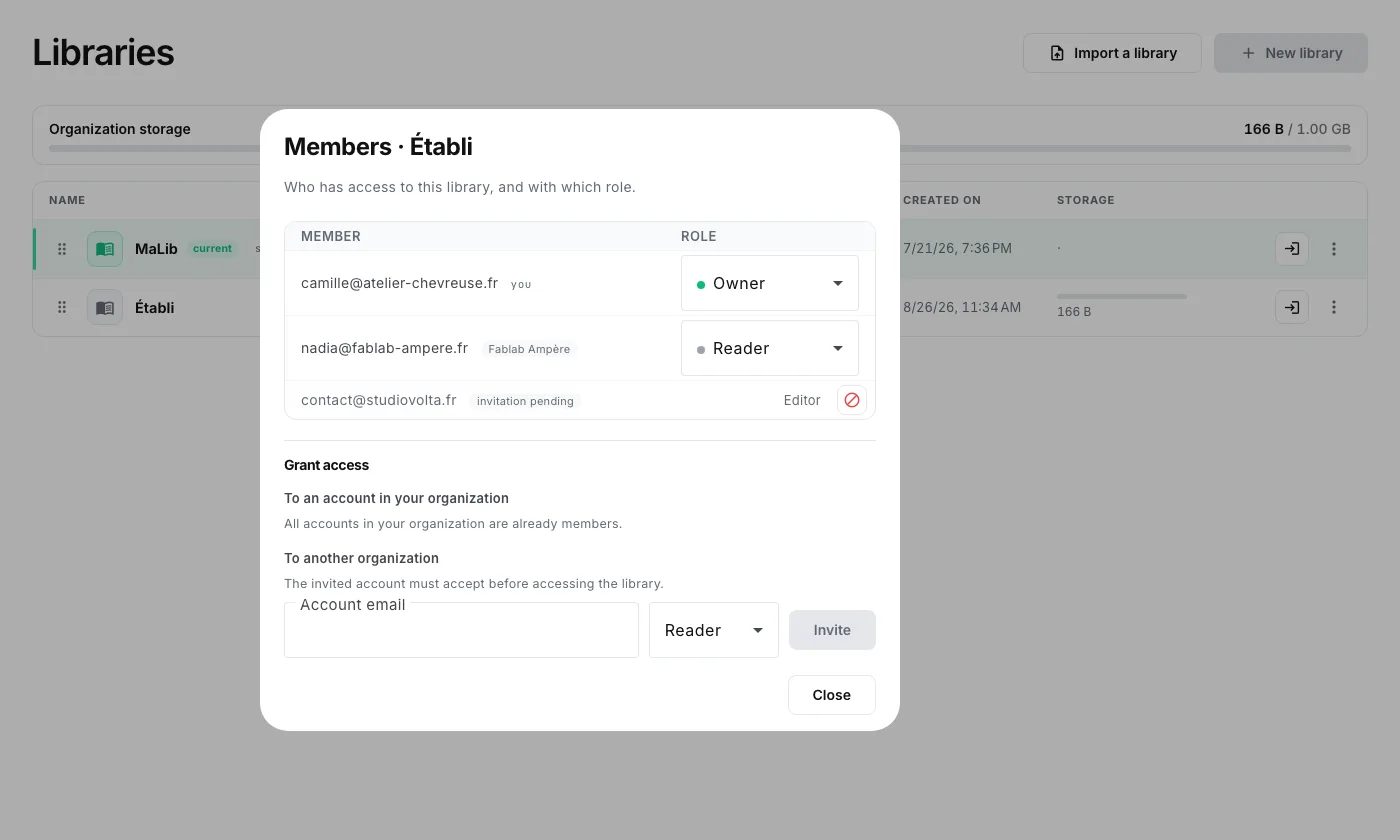
Task: Click the STORAGE column header
Action: (1085, 200)
